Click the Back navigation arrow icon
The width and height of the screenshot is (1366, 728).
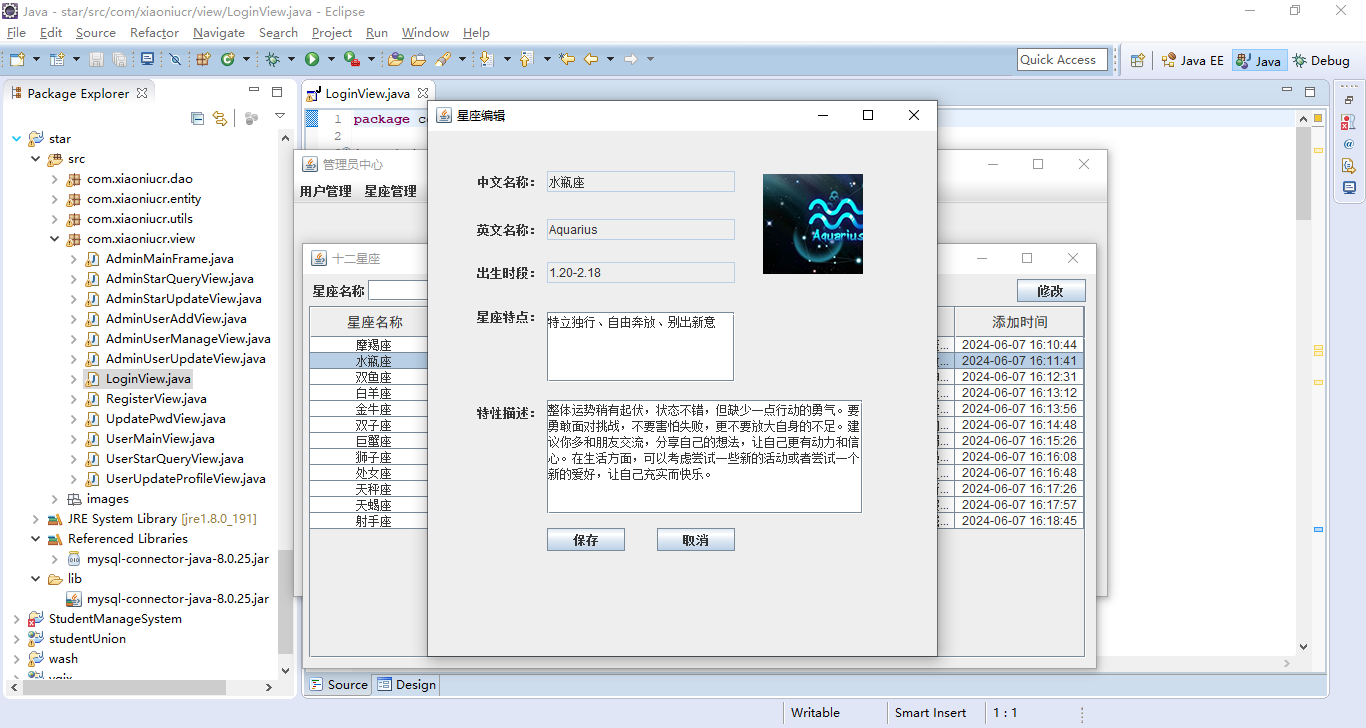coord(591,59)
